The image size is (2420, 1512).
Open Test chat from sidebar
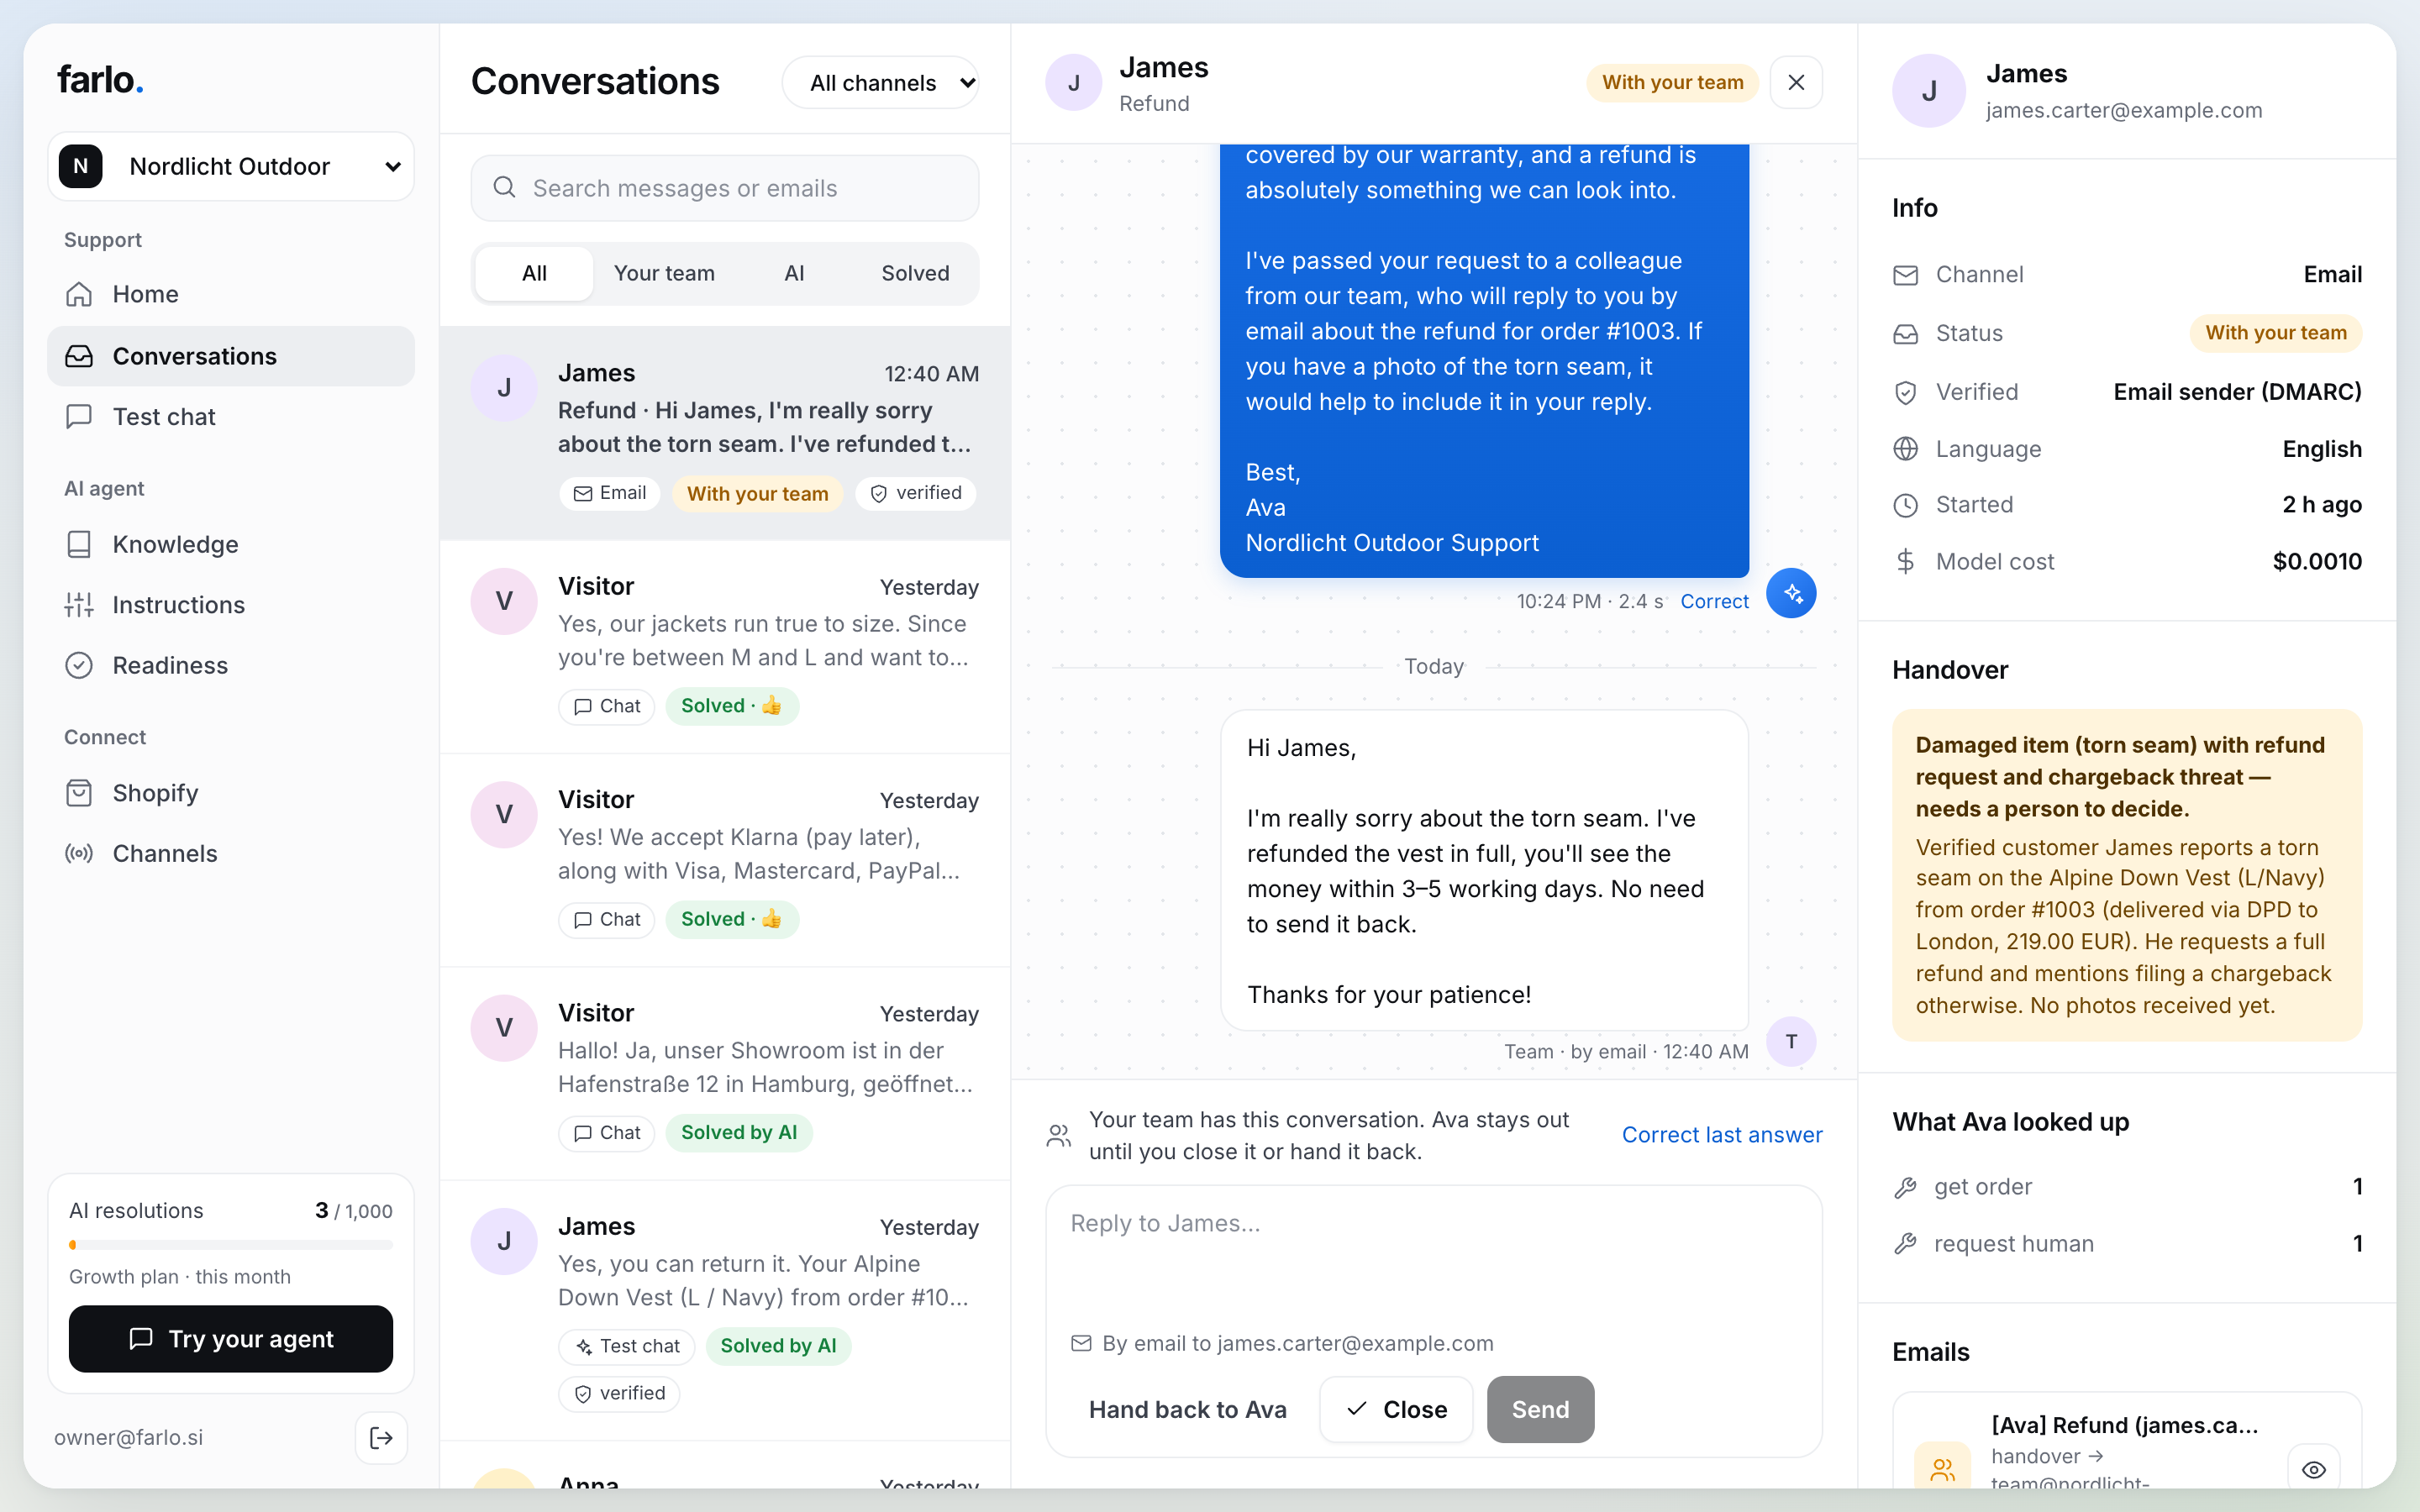230,416
